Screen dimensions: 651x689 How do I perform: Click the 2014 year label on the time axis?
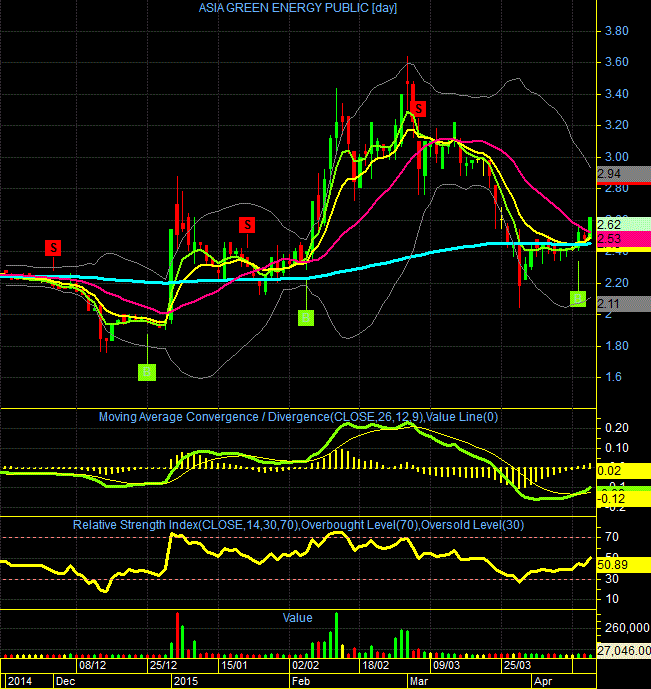(20, 681)
